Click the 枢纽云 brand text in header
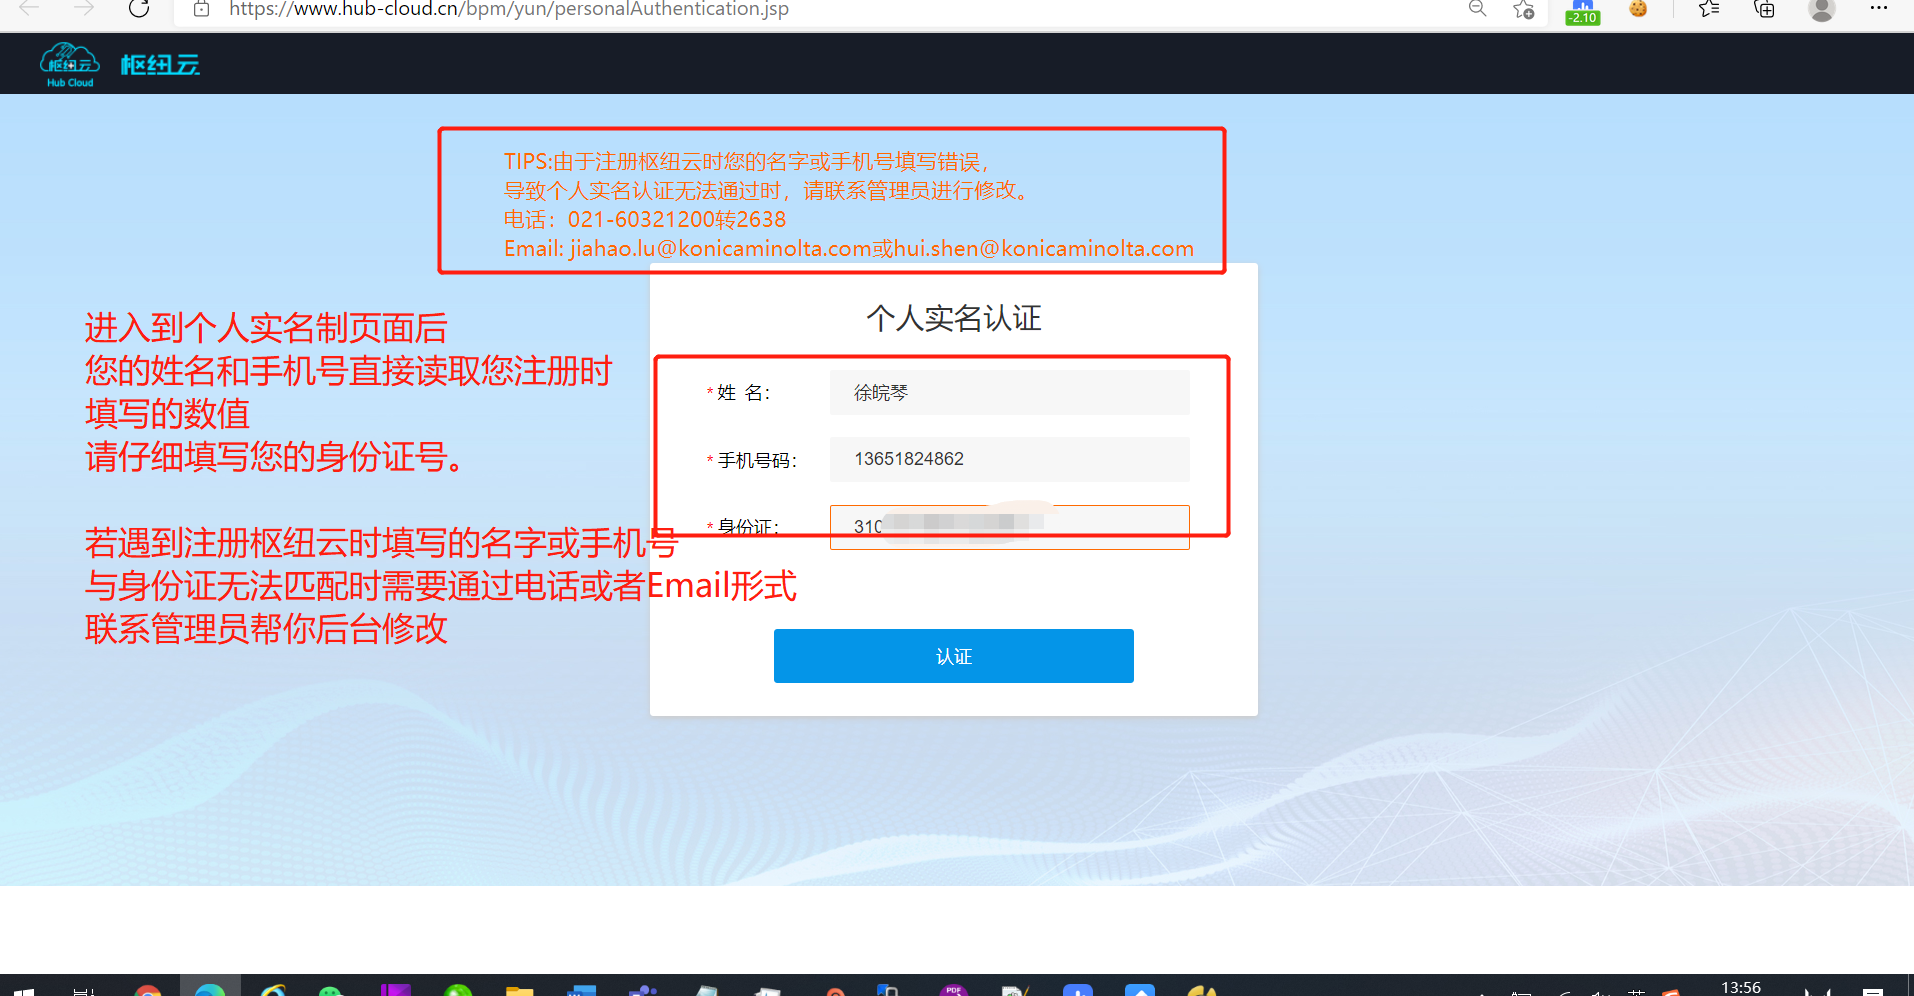 coord(160,65)
